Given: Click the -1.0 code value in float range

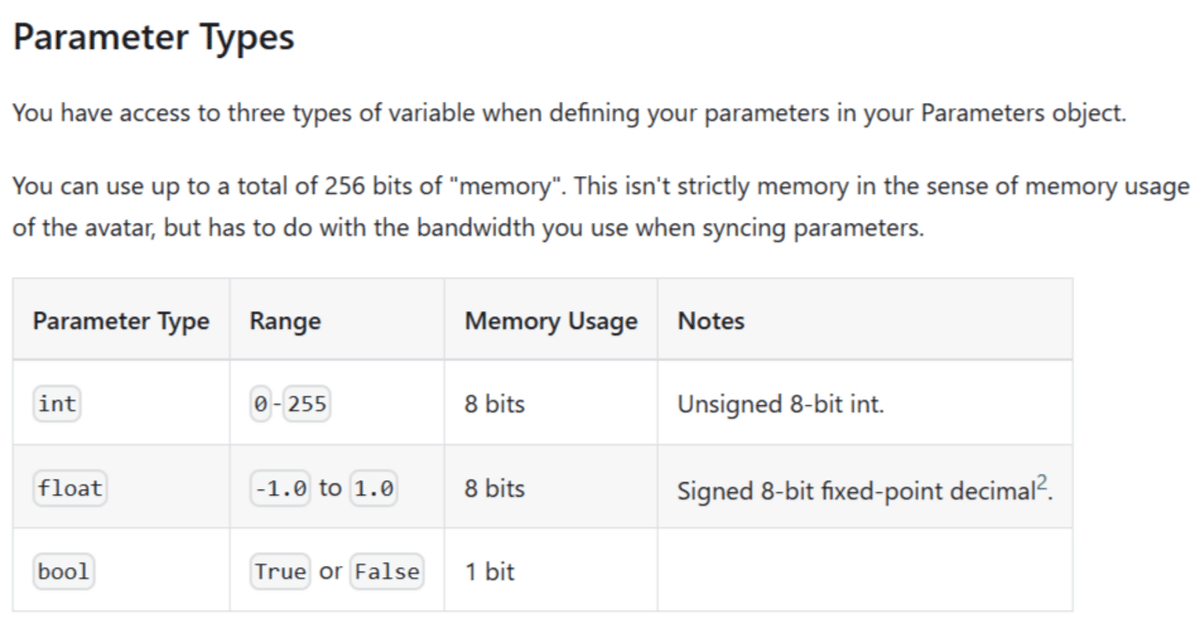Looking at the screenshot, I should click(281, 488).
